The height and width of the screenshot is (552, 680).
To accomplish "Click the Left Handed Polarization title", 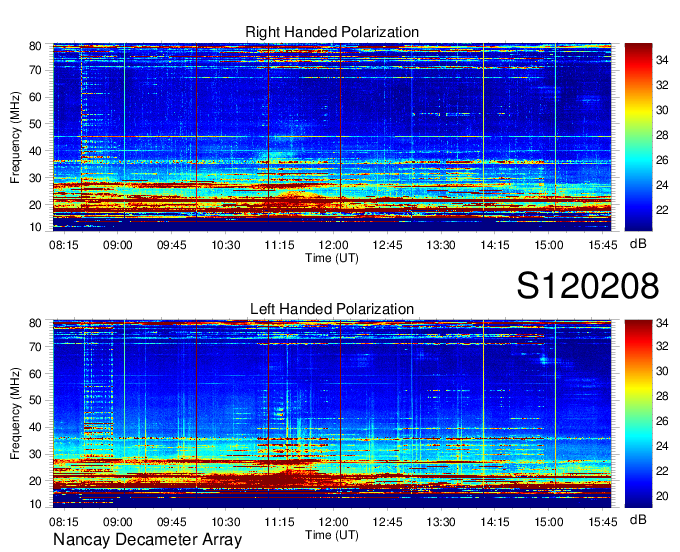I will point(332,309).
